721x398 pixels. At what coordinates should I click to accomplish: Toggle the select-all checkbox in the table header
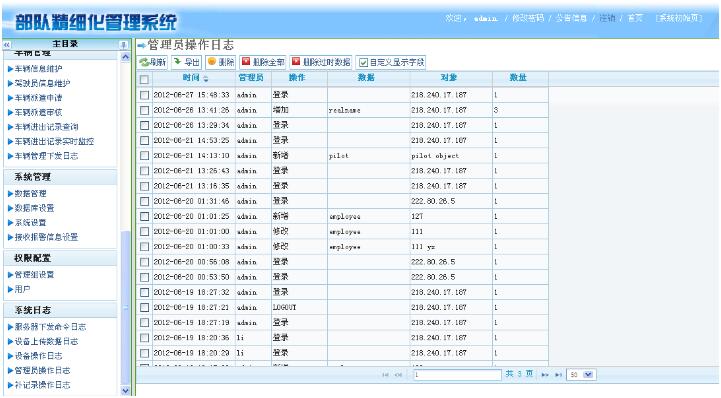(144, 79)
